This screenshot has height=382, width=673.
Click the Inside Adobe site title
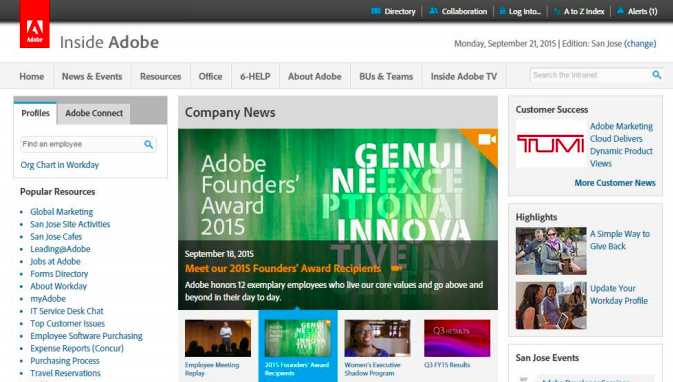click(109, 42)
